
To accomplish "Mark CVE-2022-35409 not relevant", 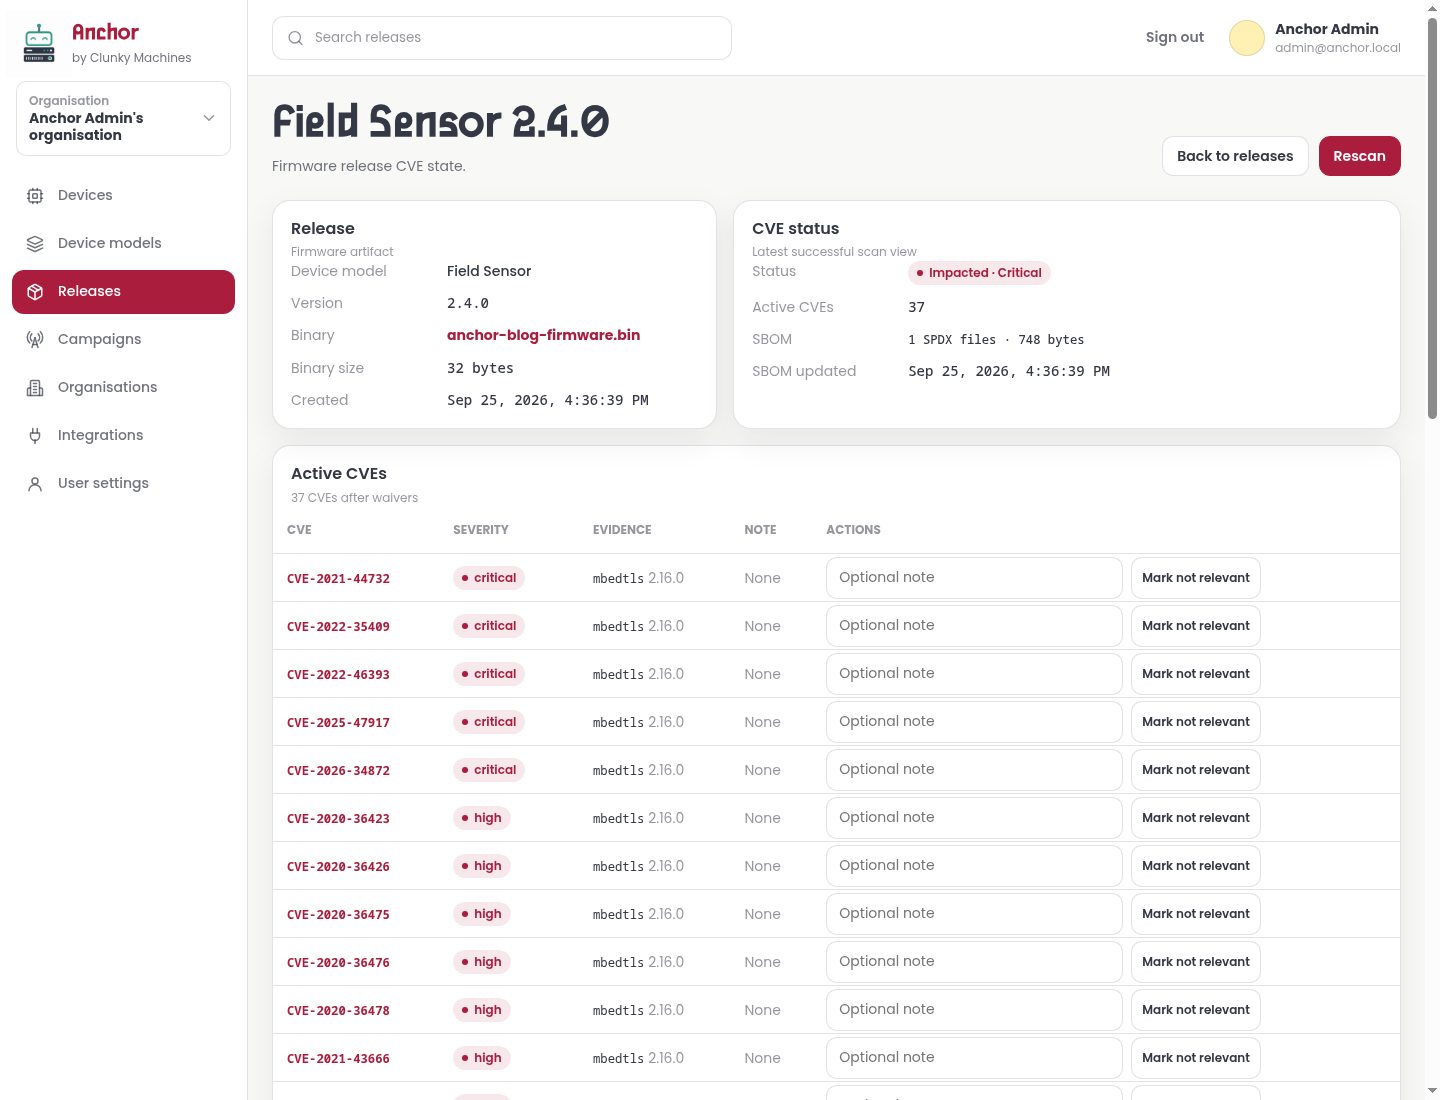I will pos(1195,626).
